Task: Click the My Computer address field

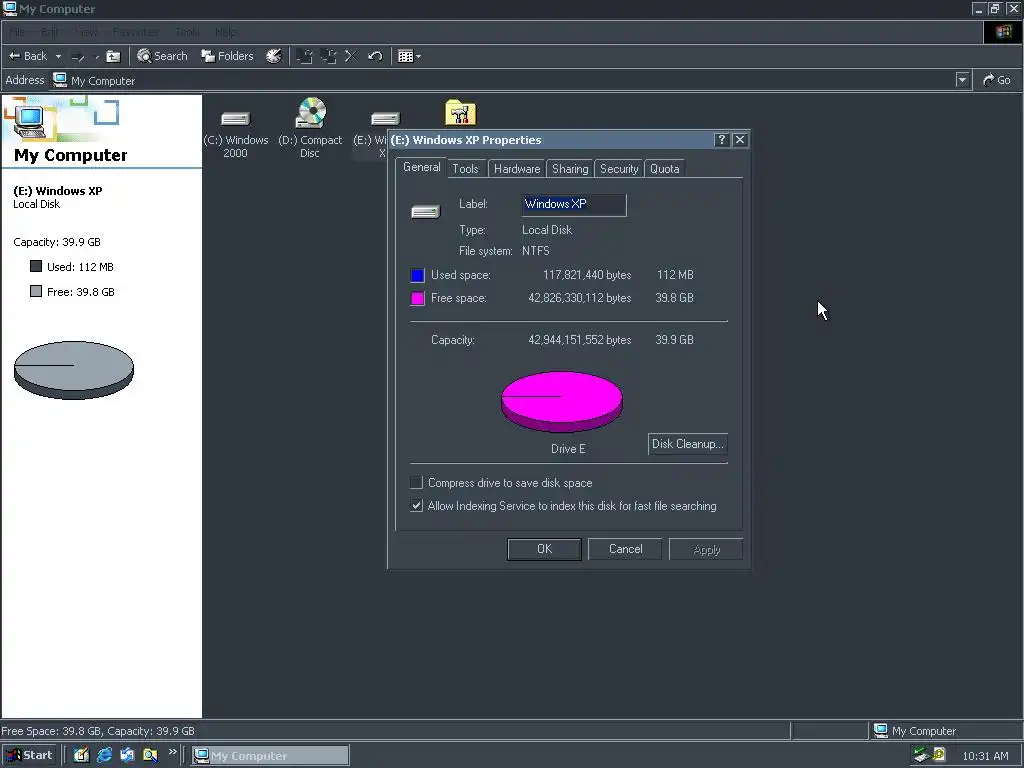Action: tap(503, 80)
